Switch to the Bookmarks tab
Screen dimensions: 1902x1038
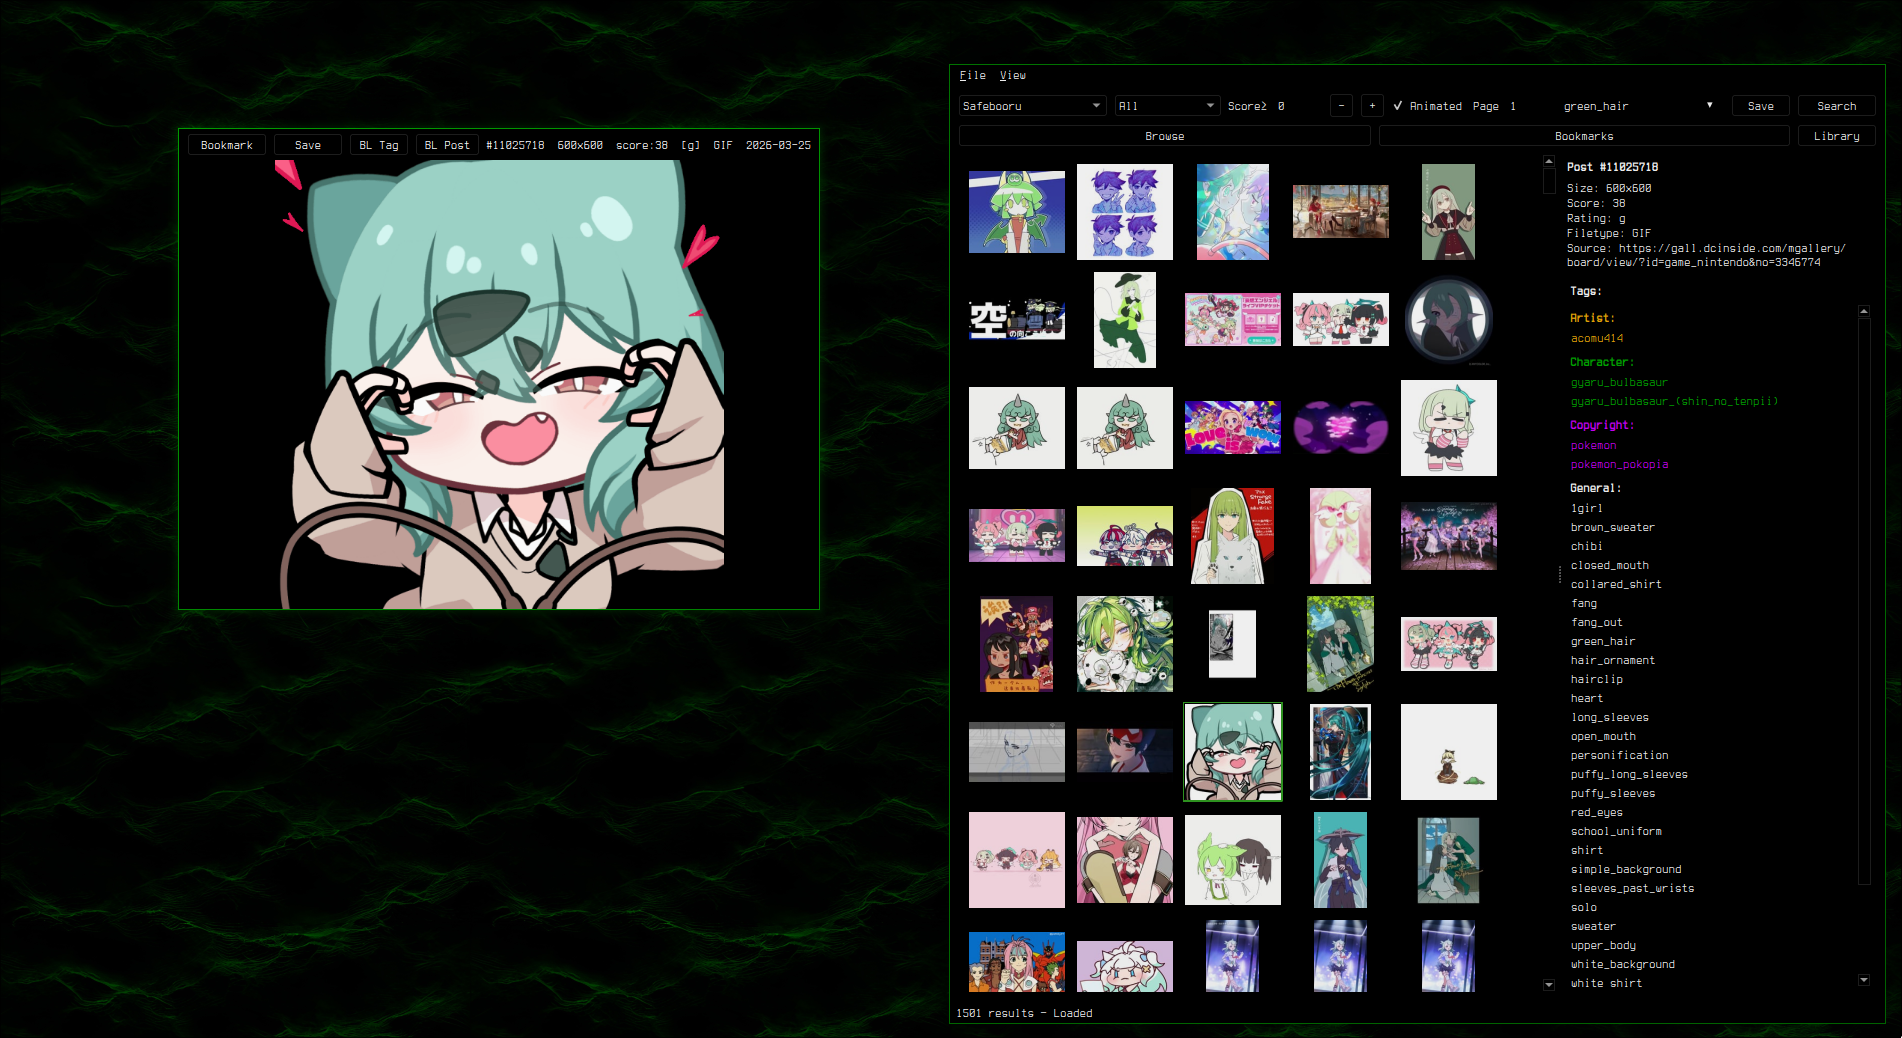[x=1583, y=135]
